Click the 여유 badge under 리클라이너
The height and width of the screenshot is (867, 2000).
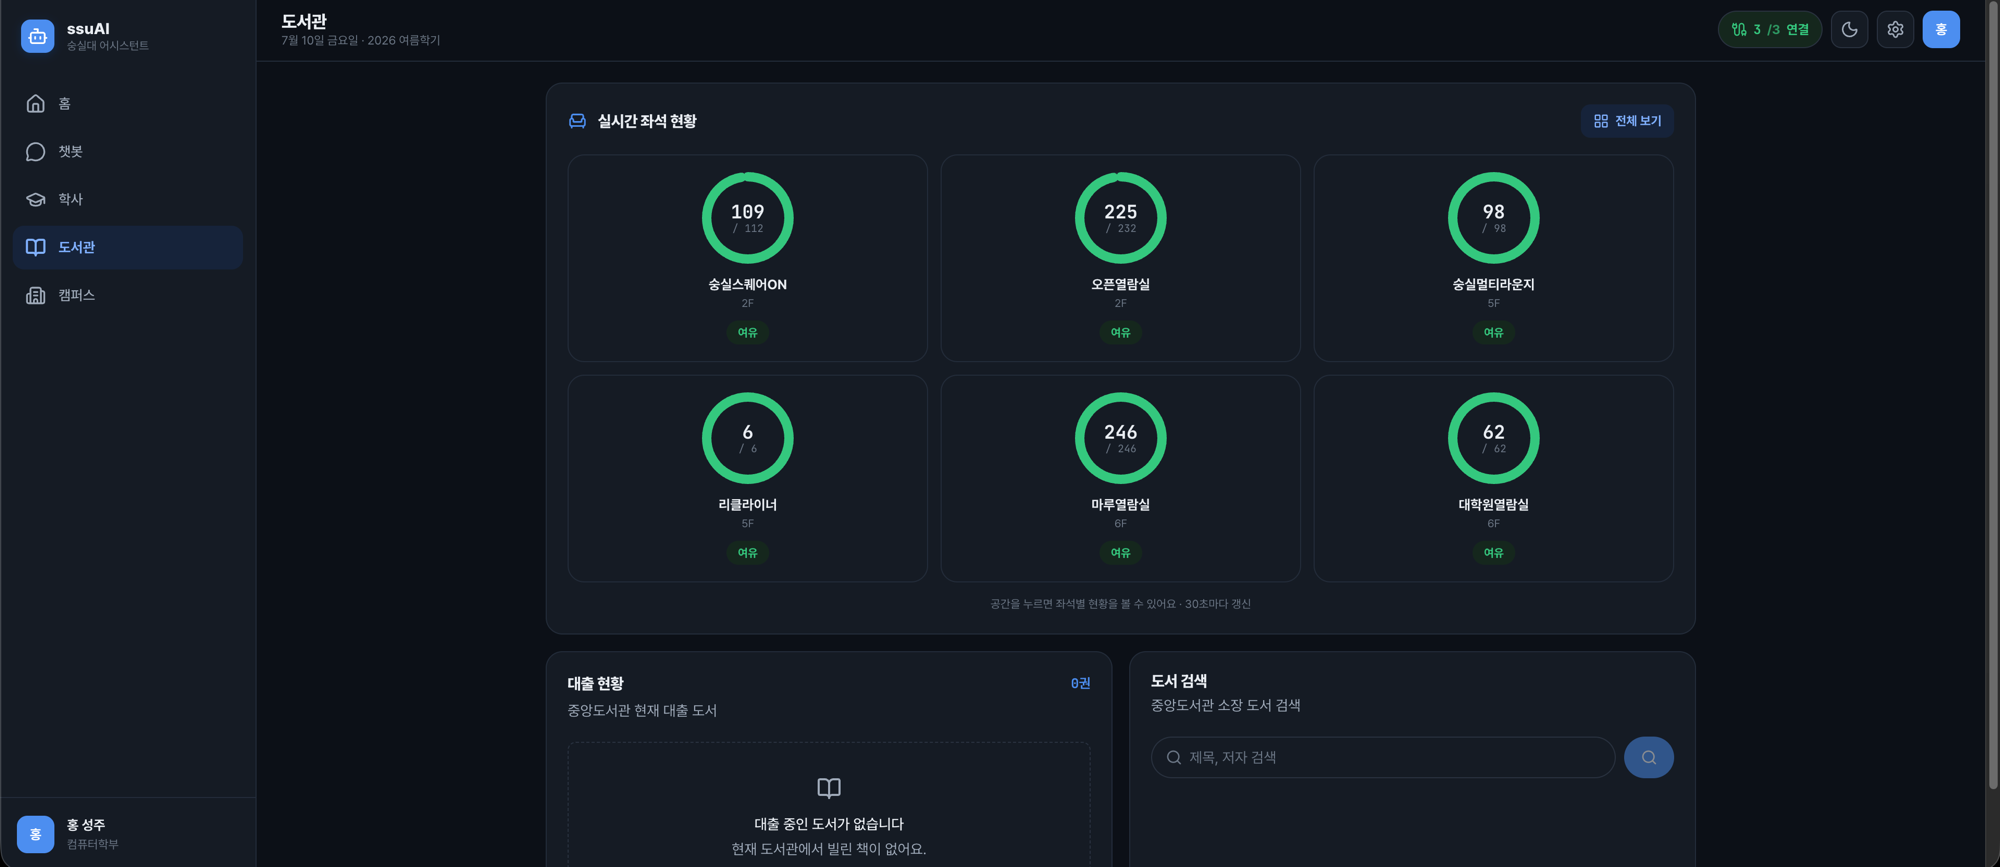(747, 553)
